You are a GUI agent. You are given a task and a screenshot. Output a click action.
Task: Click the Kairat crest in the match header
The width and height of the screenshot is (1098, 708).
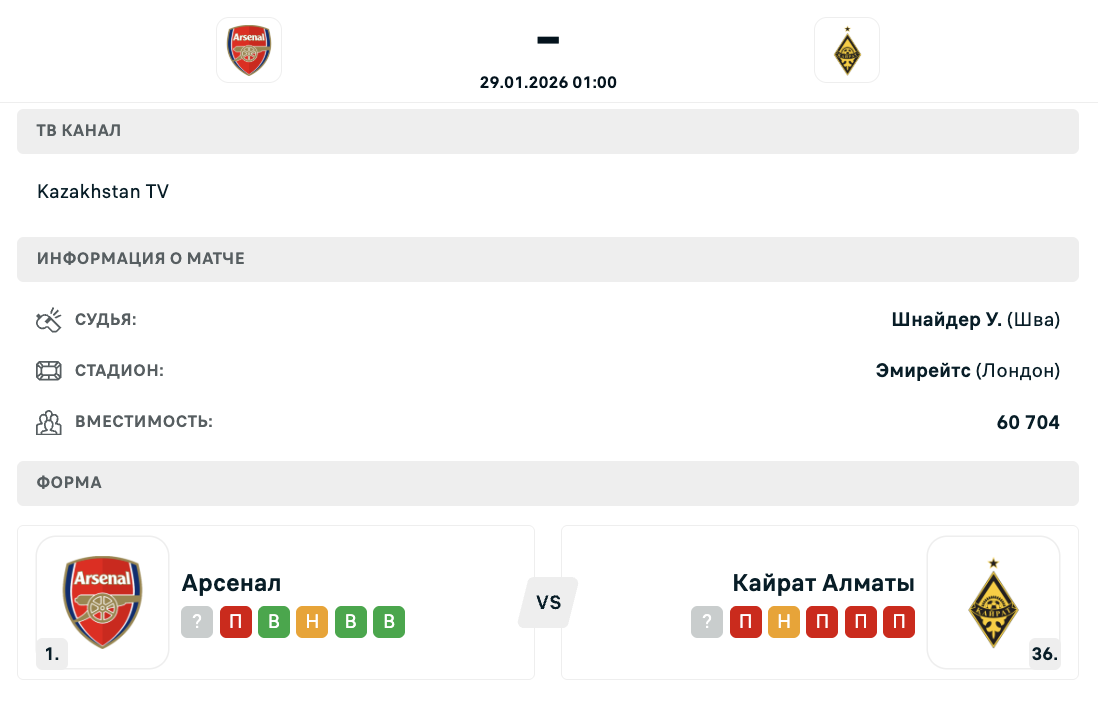click(x=846, y=50)
